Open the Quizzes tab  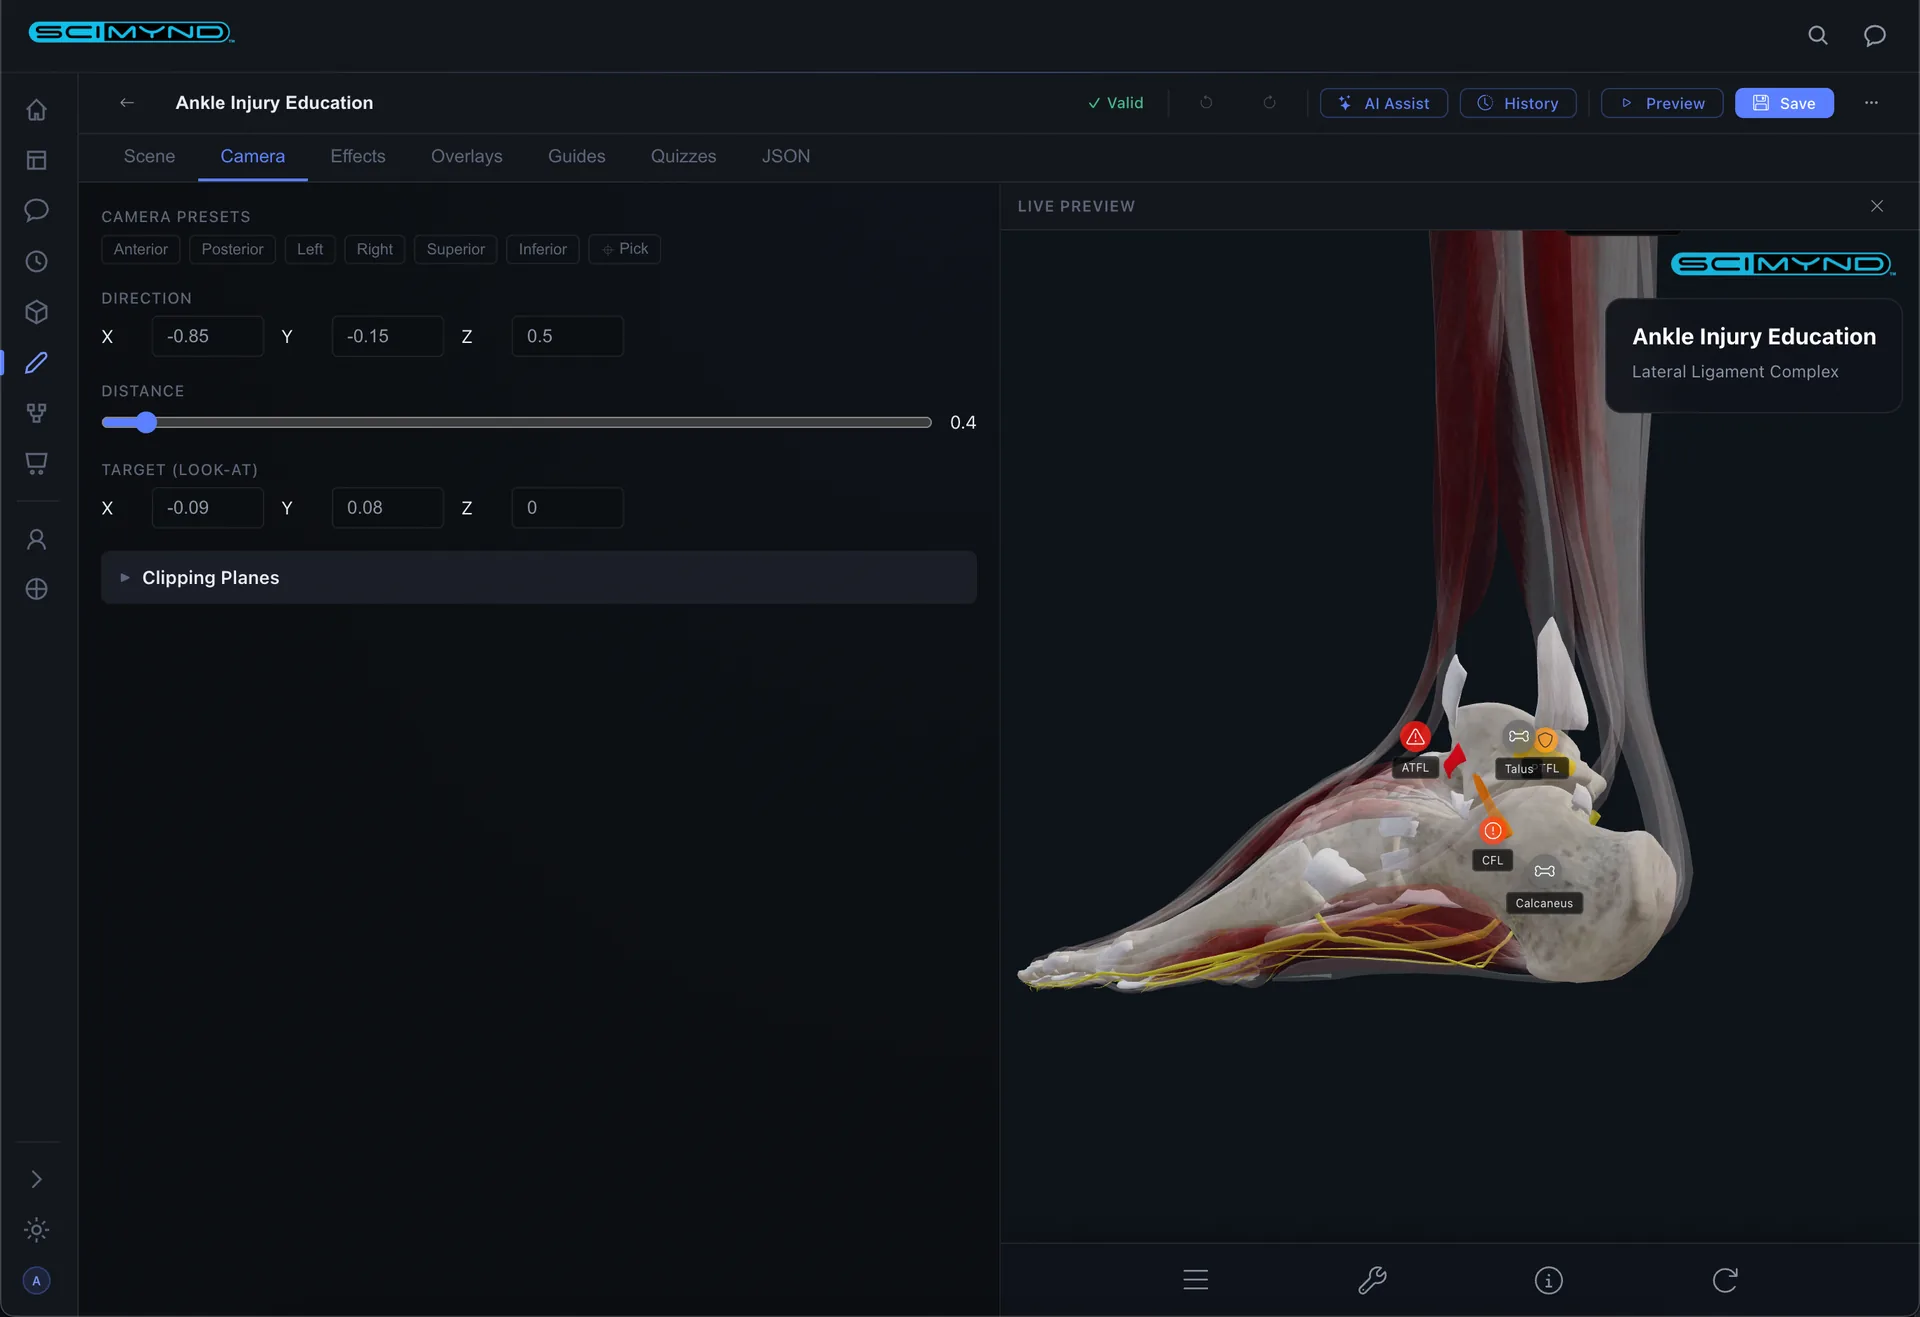click(x=683, y=156)
